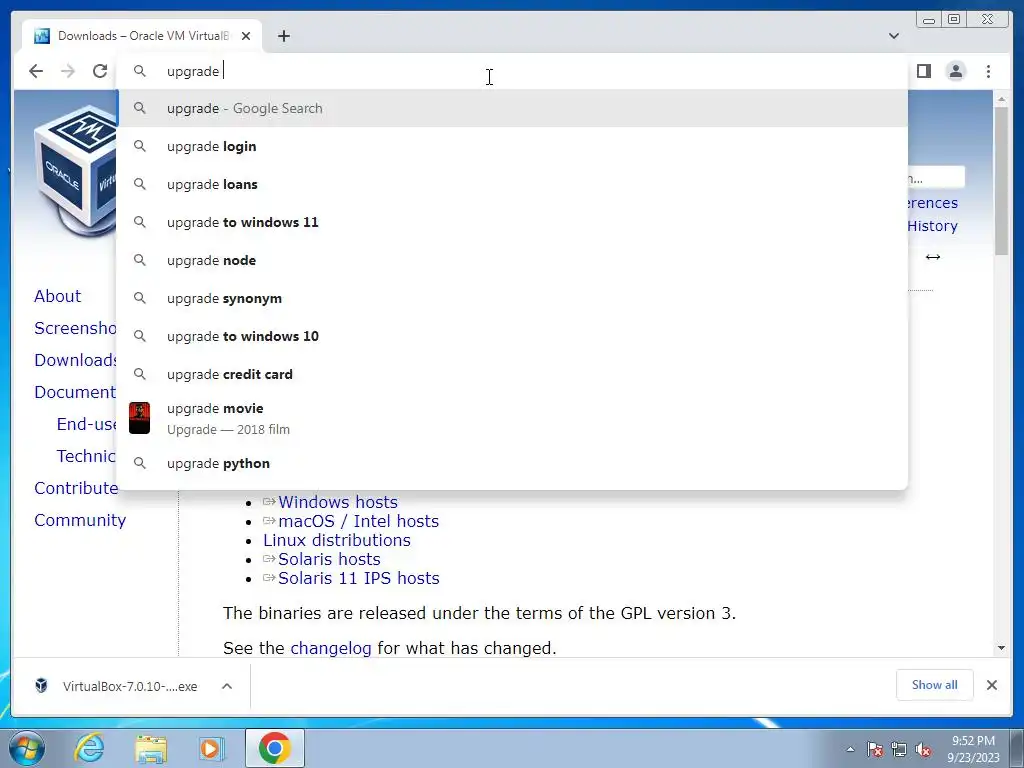Go back with the browser back arrow
This screenshot has width=1024, height=768.
click(36, 71)
